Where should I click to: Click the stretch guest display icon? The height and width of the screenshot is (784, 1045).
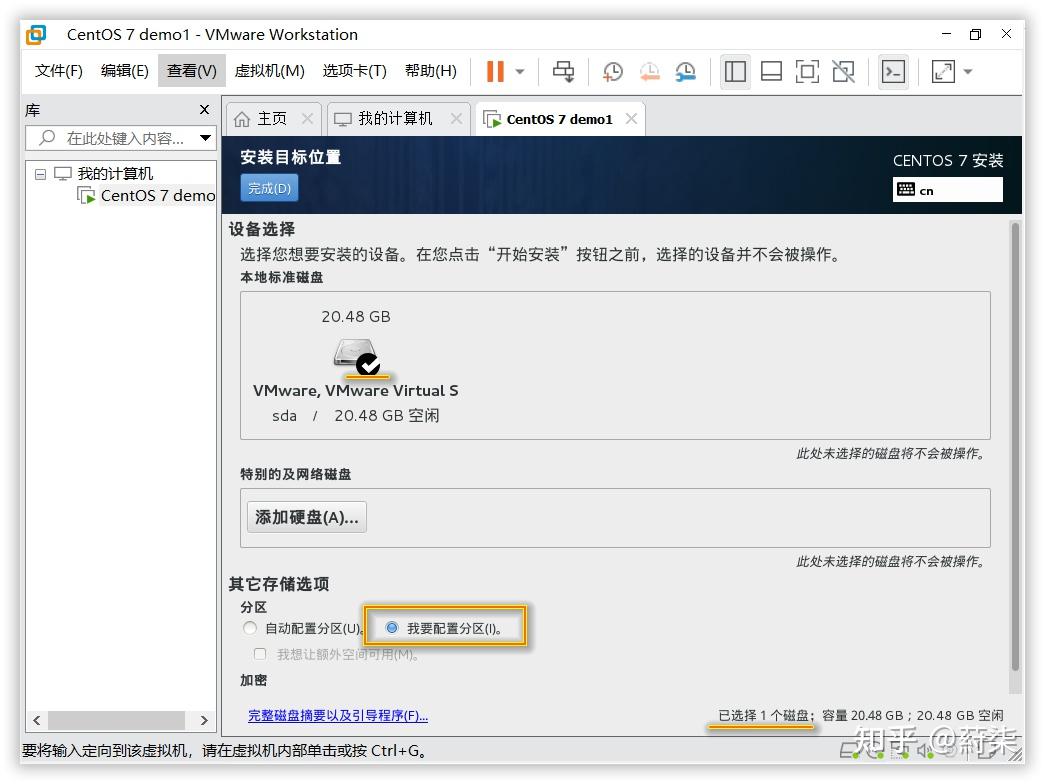point(943,71)
